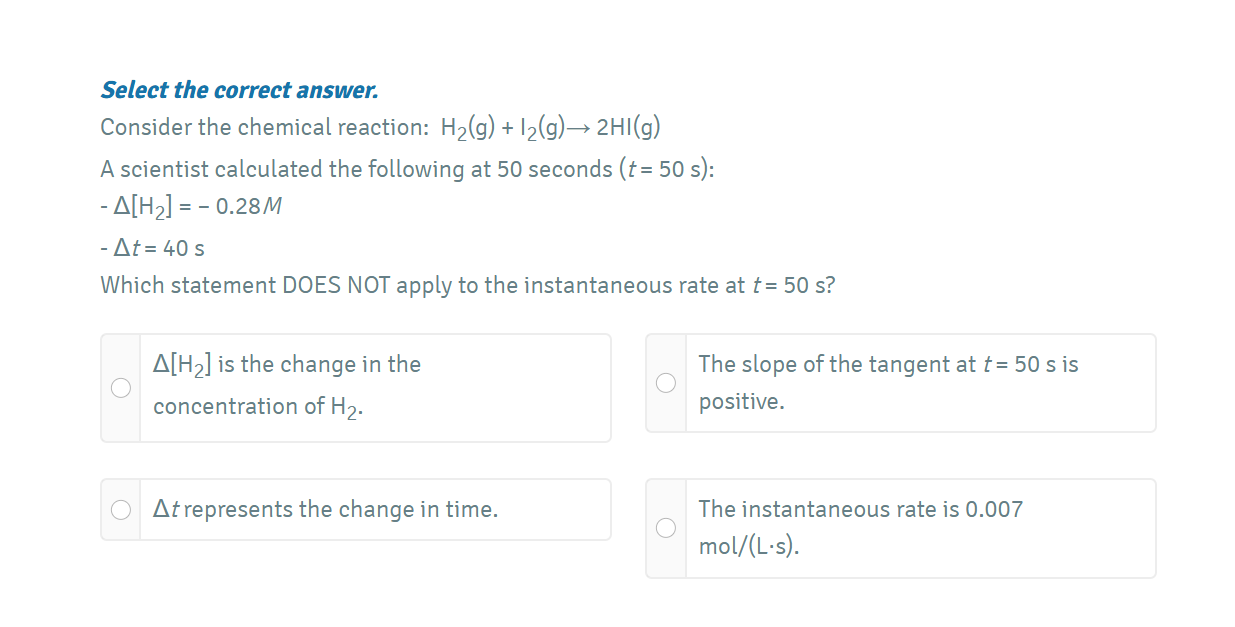Screen dimensions: 1235x627
Task: Click answer text 'The instantaneous rate is 0.007'
Action: point(861,509)
